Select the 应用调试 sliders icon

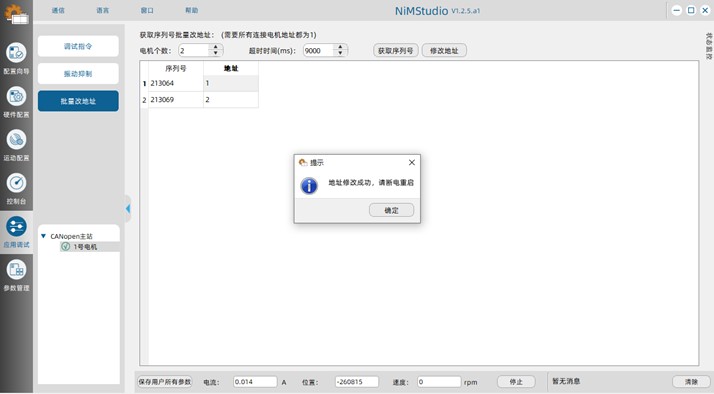[16, 226]
